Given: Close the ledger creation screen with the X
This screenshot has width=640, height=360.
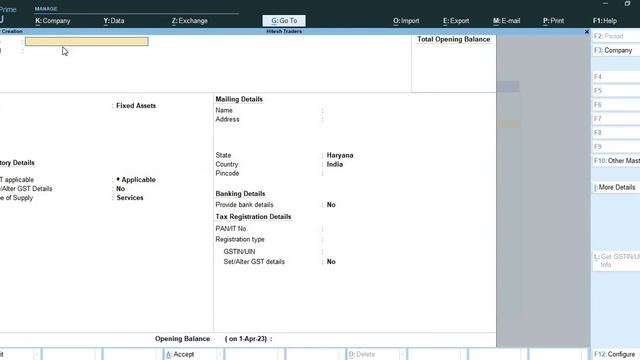Looking at the screenshot, I should pyautogui.click(x=587, y=31).
